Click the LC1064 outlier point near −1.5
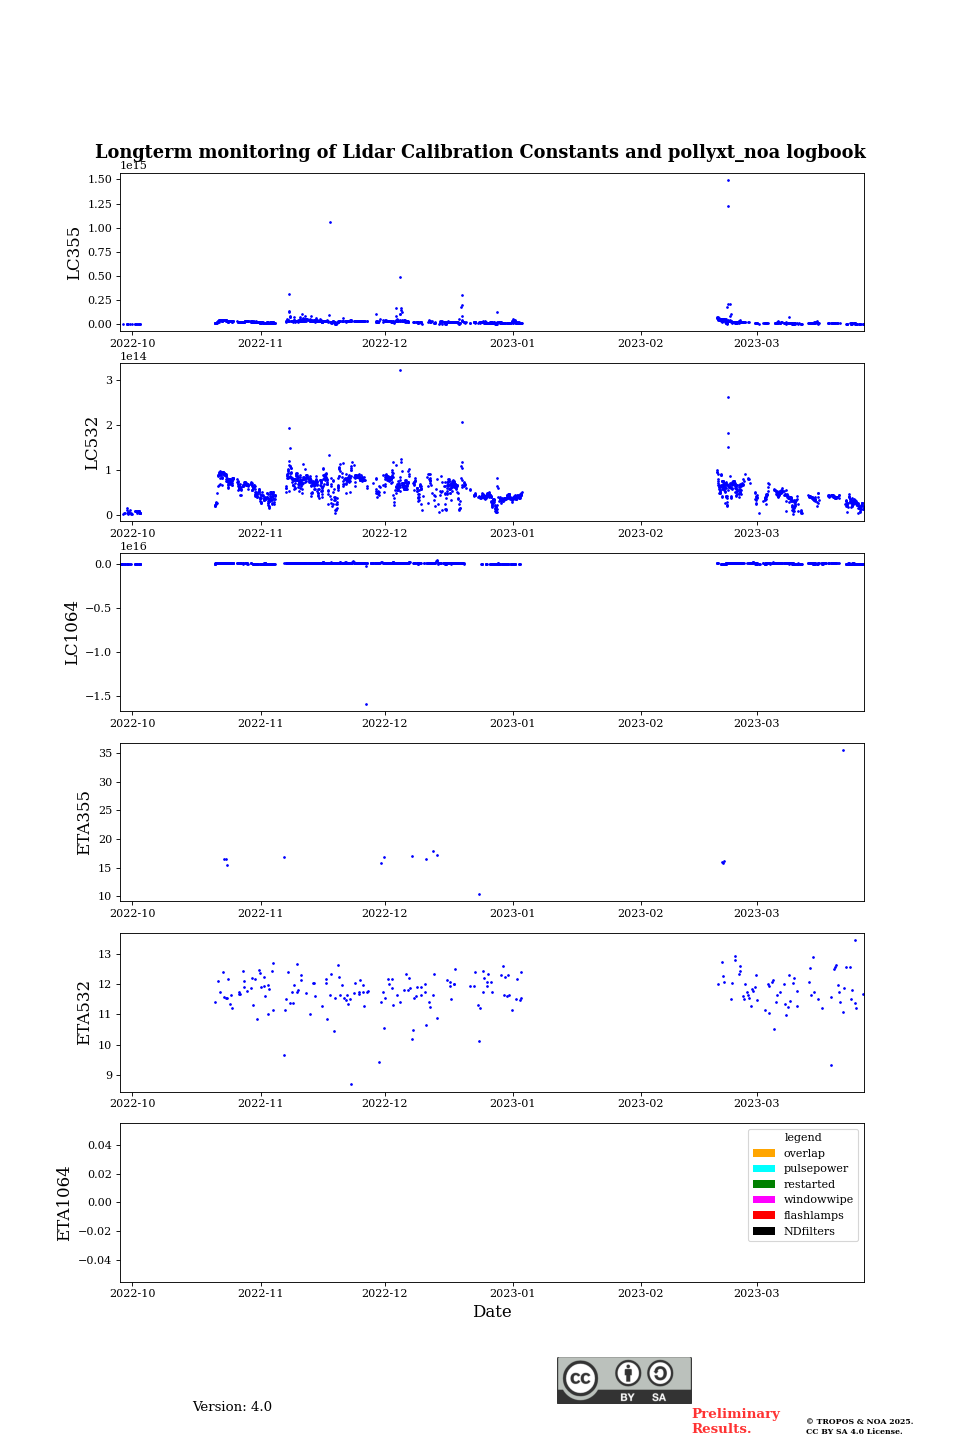This screenshot has width=960, height=1440. [x=366, y=704]
